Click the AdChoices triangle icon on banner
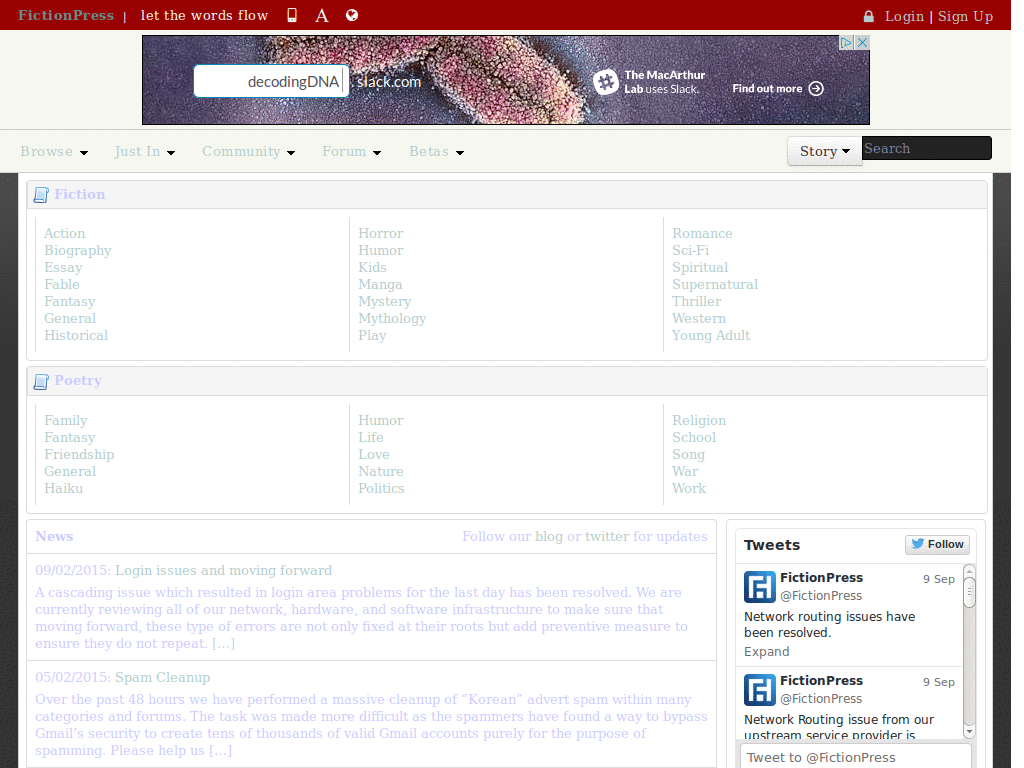 pos(846,43)
